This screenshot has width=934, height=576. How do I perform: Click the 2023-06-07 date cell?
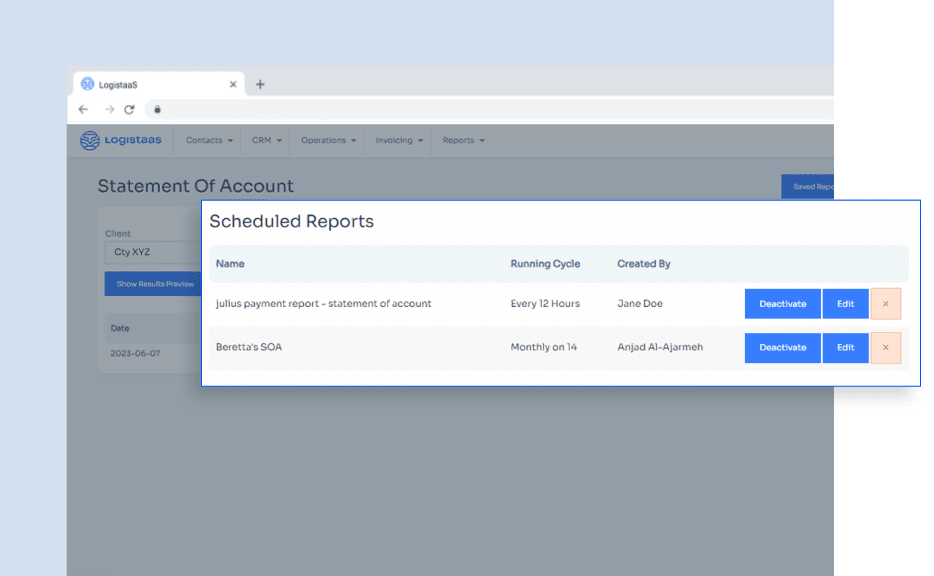pyautogui.click(x=135, y=353)
